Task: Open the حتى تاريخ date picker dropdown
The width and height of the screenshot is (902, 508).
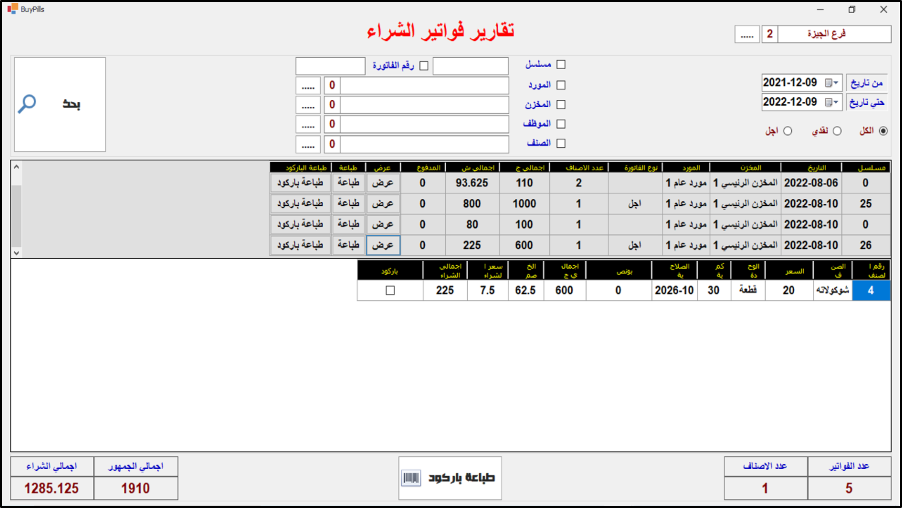Action: pos(832,102)
